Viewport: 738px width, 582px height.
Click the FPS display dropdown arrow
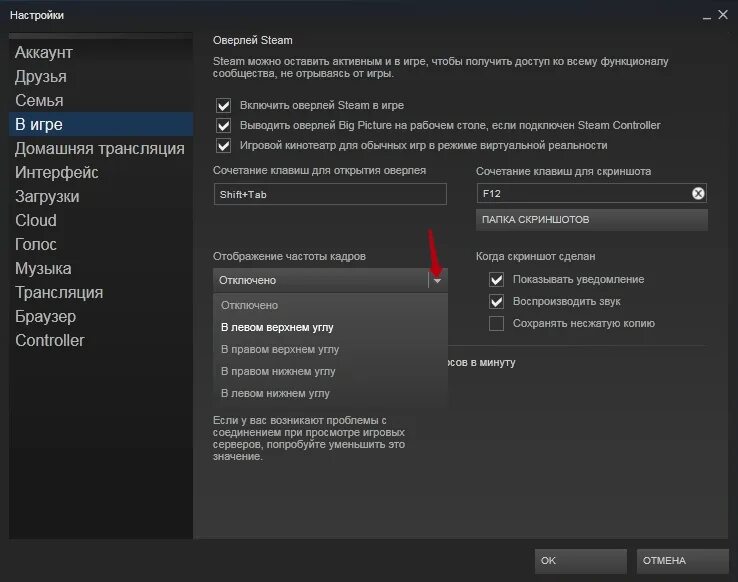point(438,280)
